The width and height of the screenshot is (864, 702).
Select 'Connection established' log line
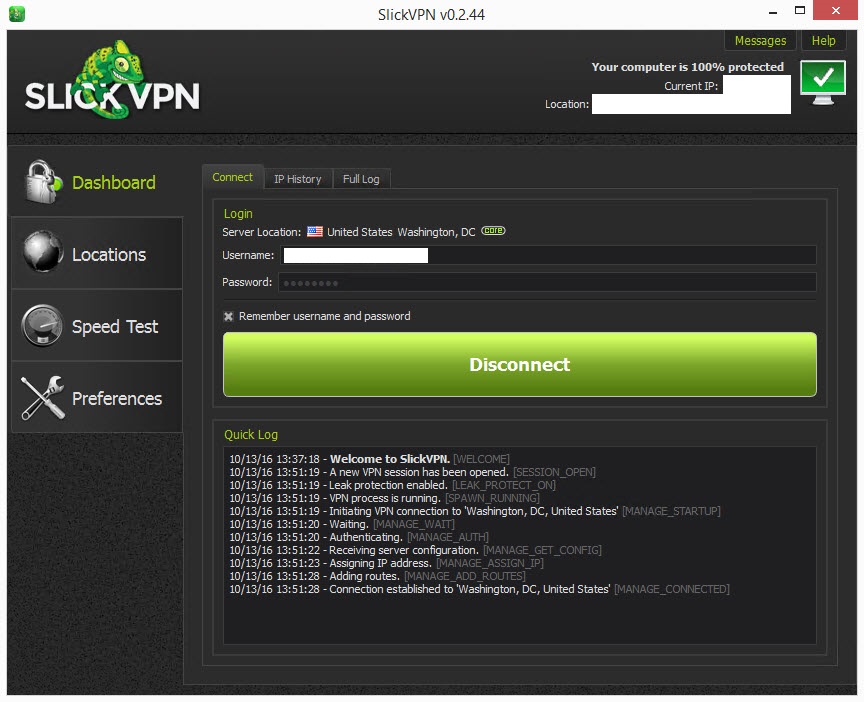pos(479,590)
